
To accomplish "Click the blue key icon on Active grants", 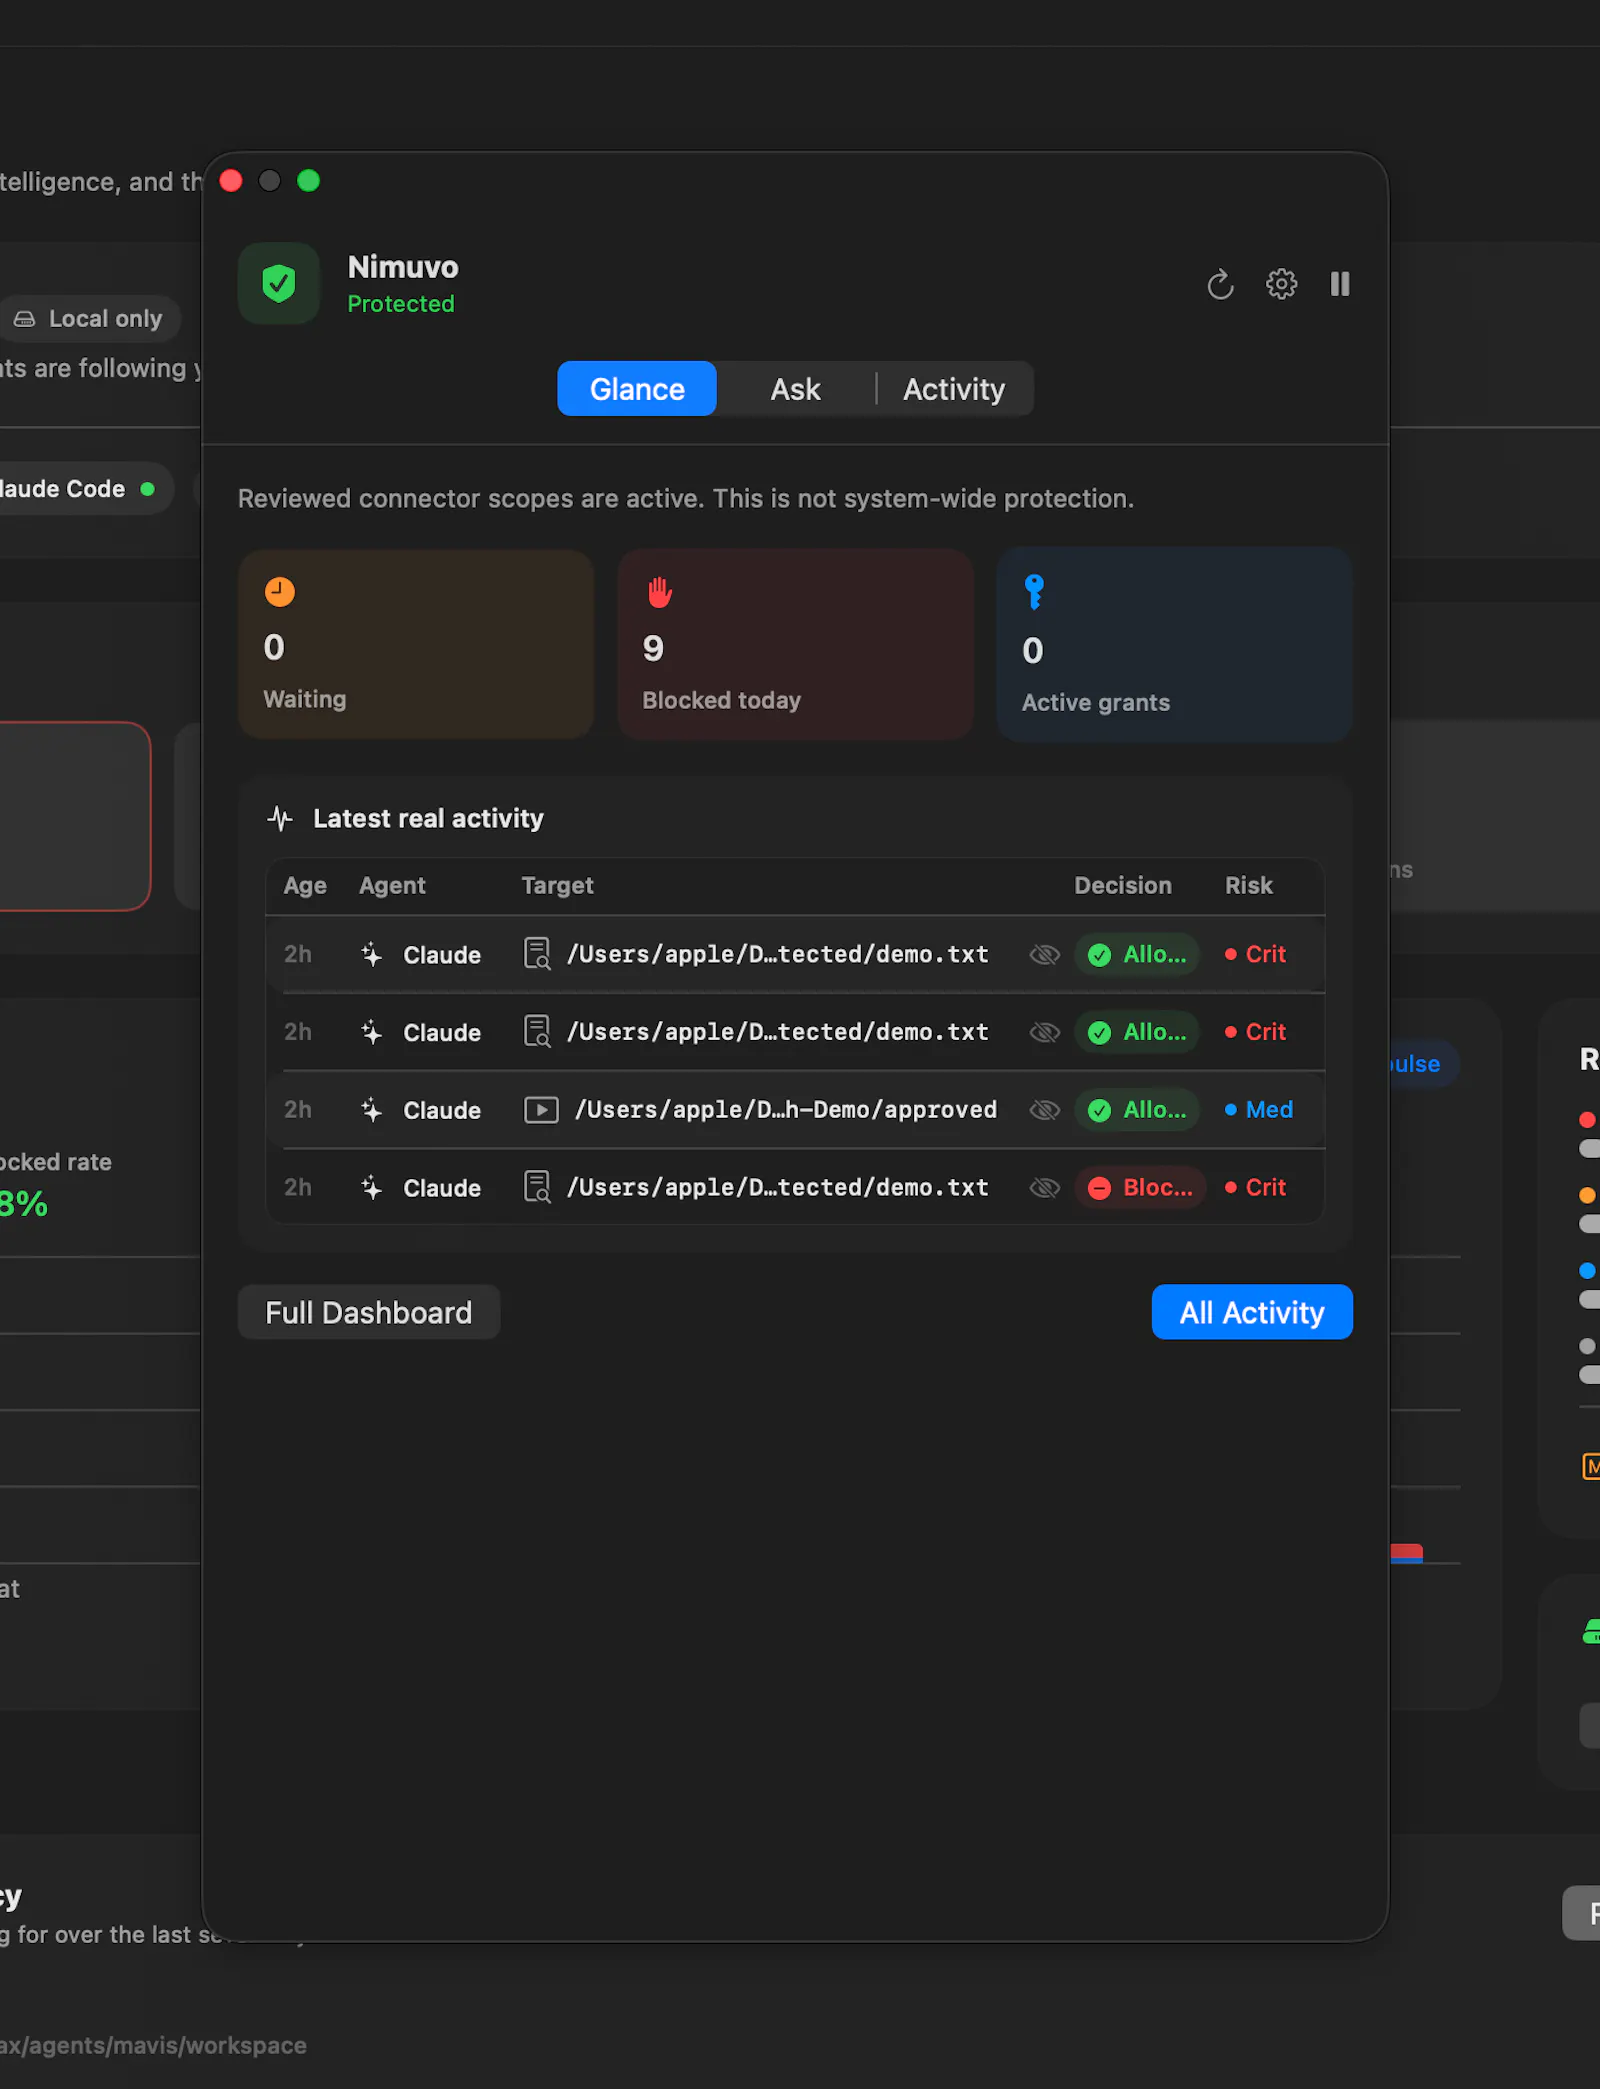I will [1034, 592].
